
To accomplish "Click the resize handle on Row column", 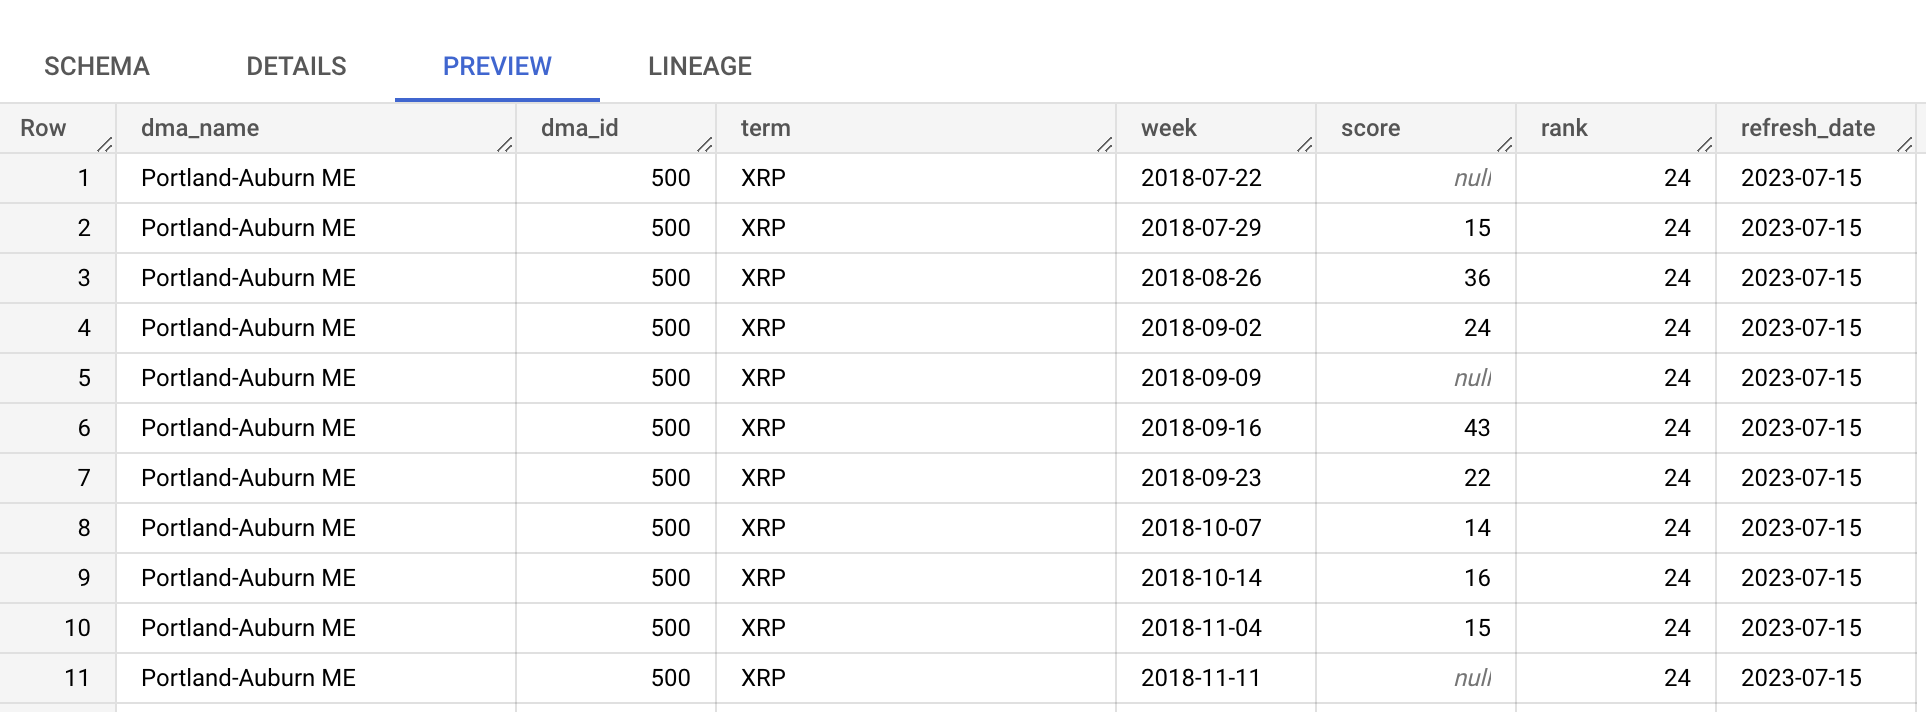I will tap(104, 144).
